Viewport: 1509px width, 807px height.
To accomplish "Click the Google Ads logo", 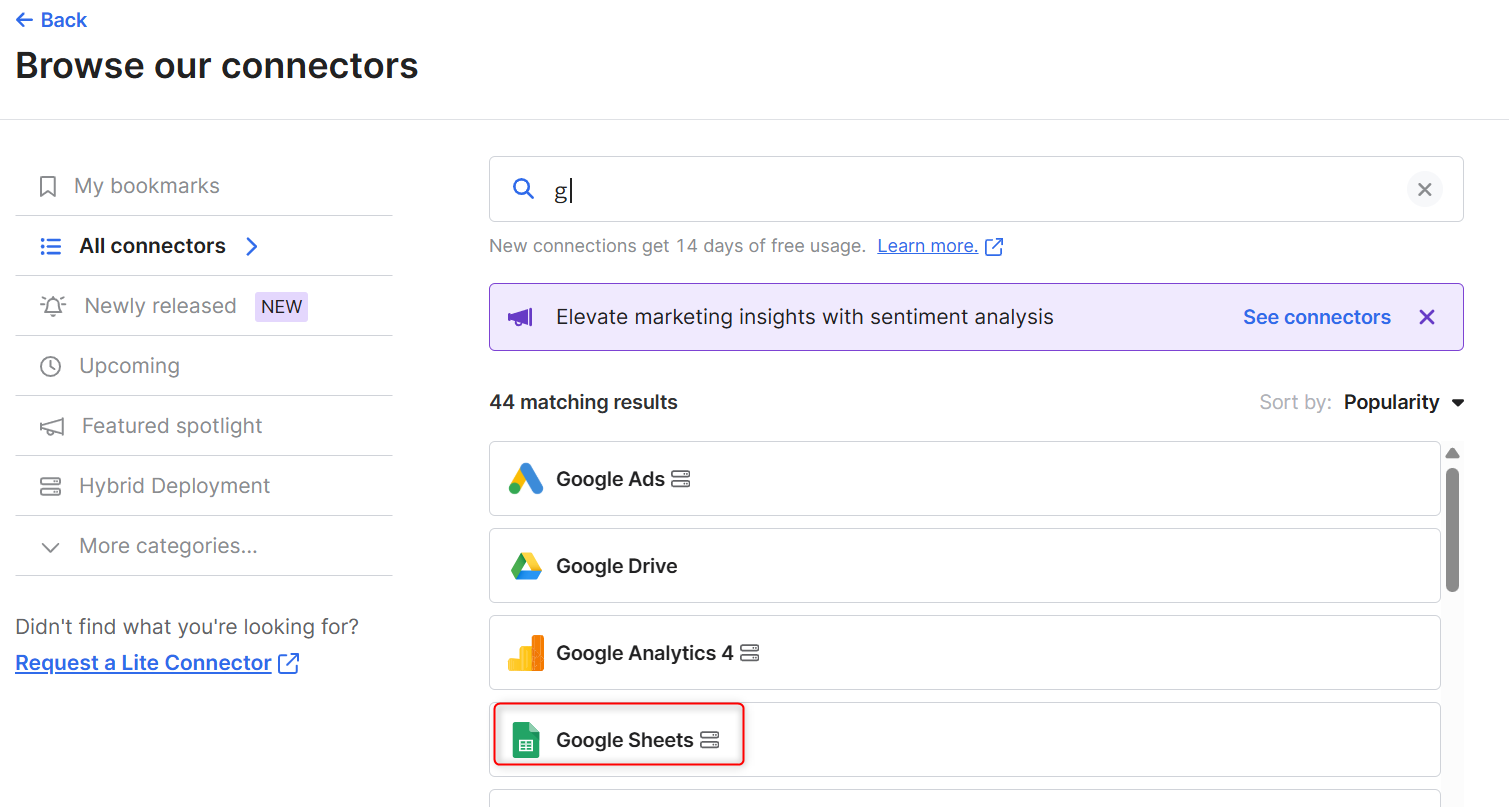I will 526,479.
